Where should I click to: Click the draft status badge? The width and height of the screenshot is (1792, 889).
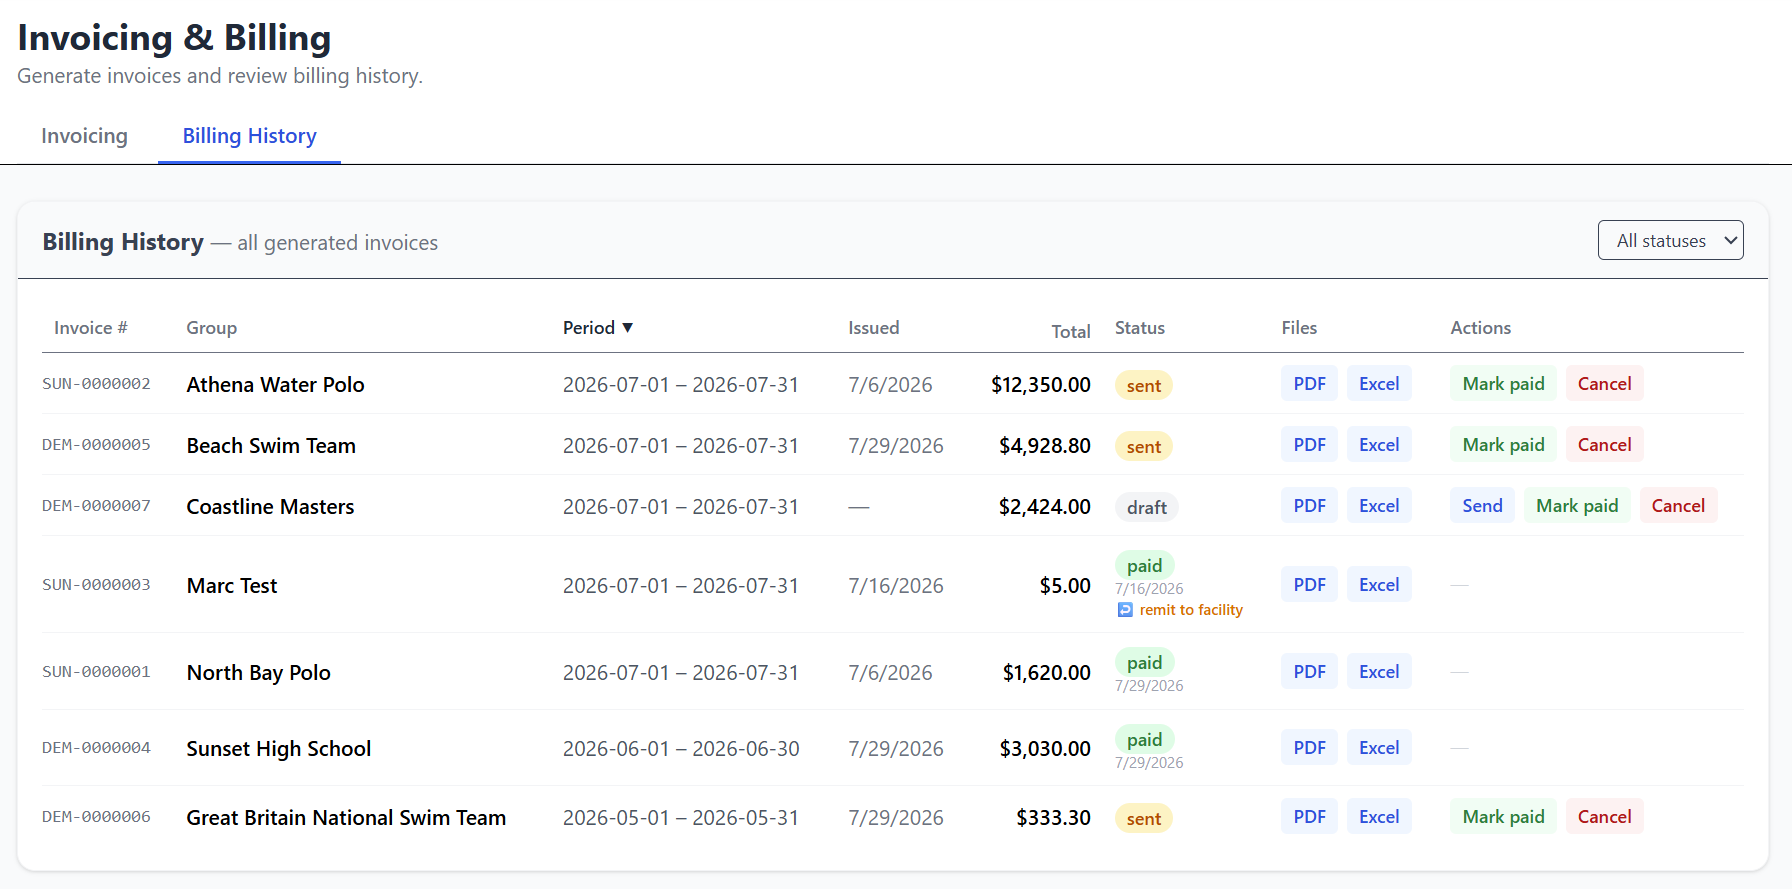1147,508
